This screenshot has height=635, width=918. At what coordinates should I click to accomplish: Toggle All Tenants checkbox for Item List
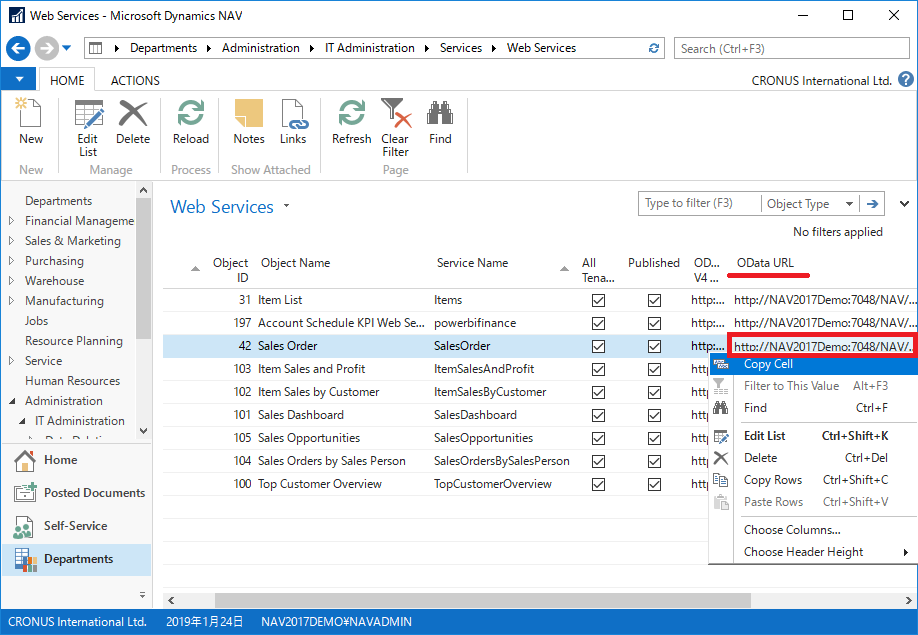[x=598, y=300]
